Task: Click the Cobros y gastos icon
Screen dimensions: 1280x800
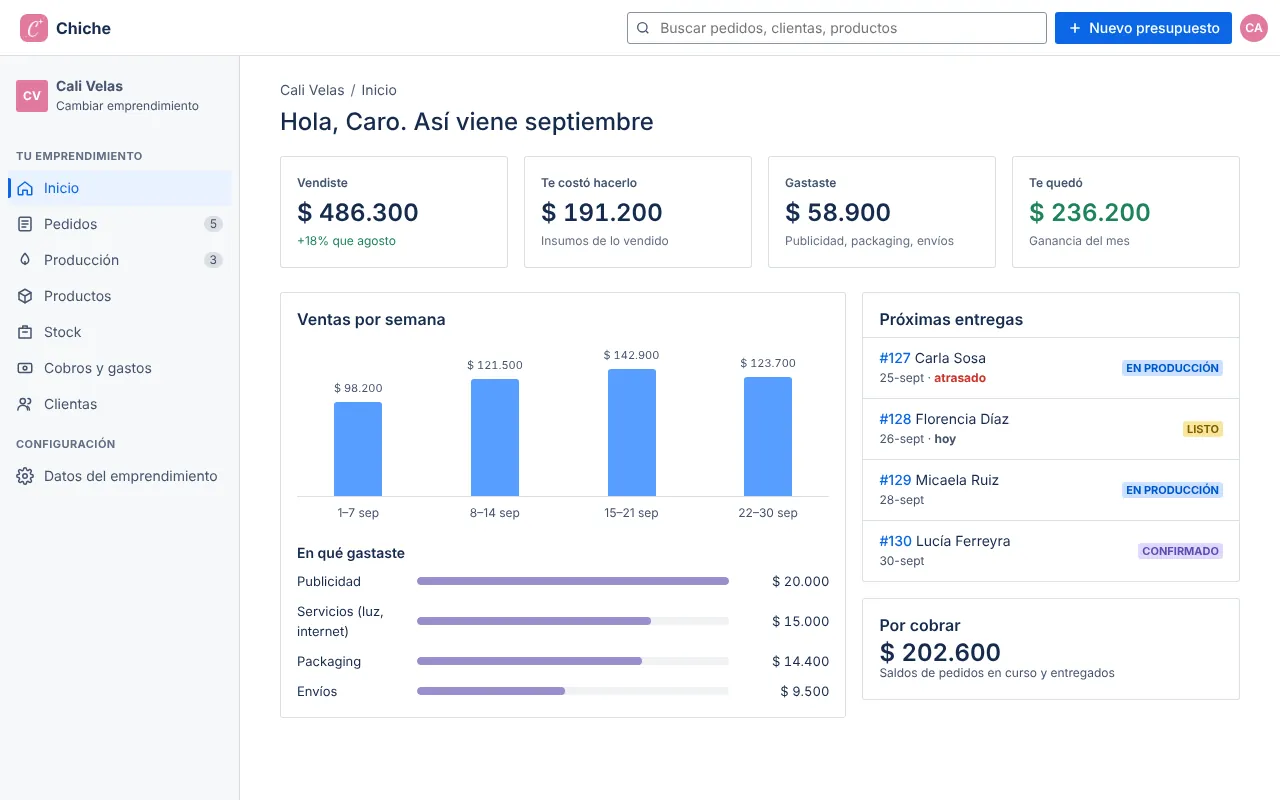Action: (25, 368)
